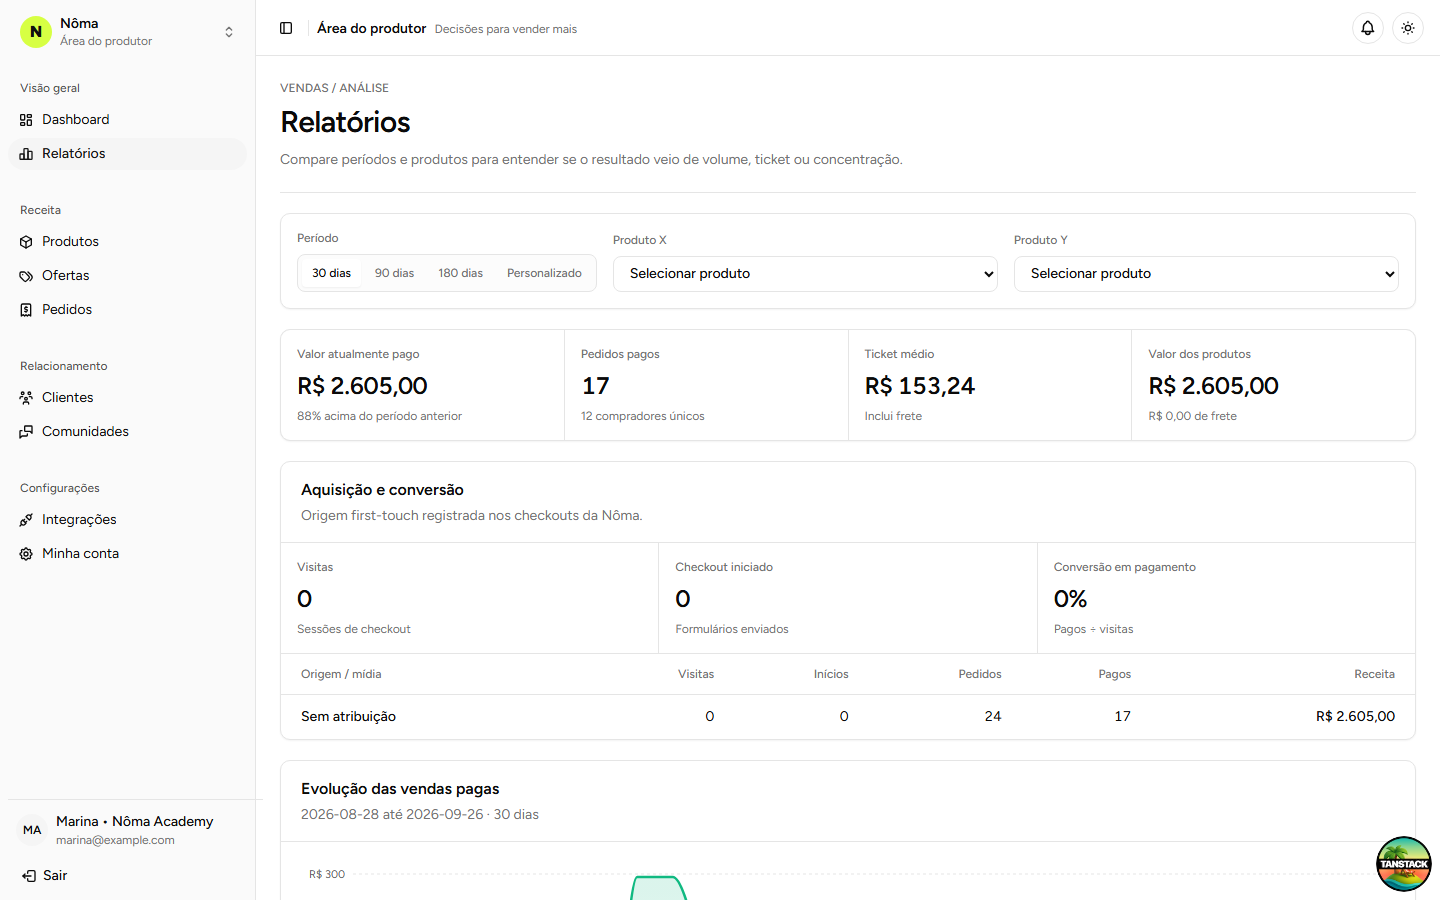The image size is (1440, 900).
Task: Click Sair to log out
Action: pos(55,876)
